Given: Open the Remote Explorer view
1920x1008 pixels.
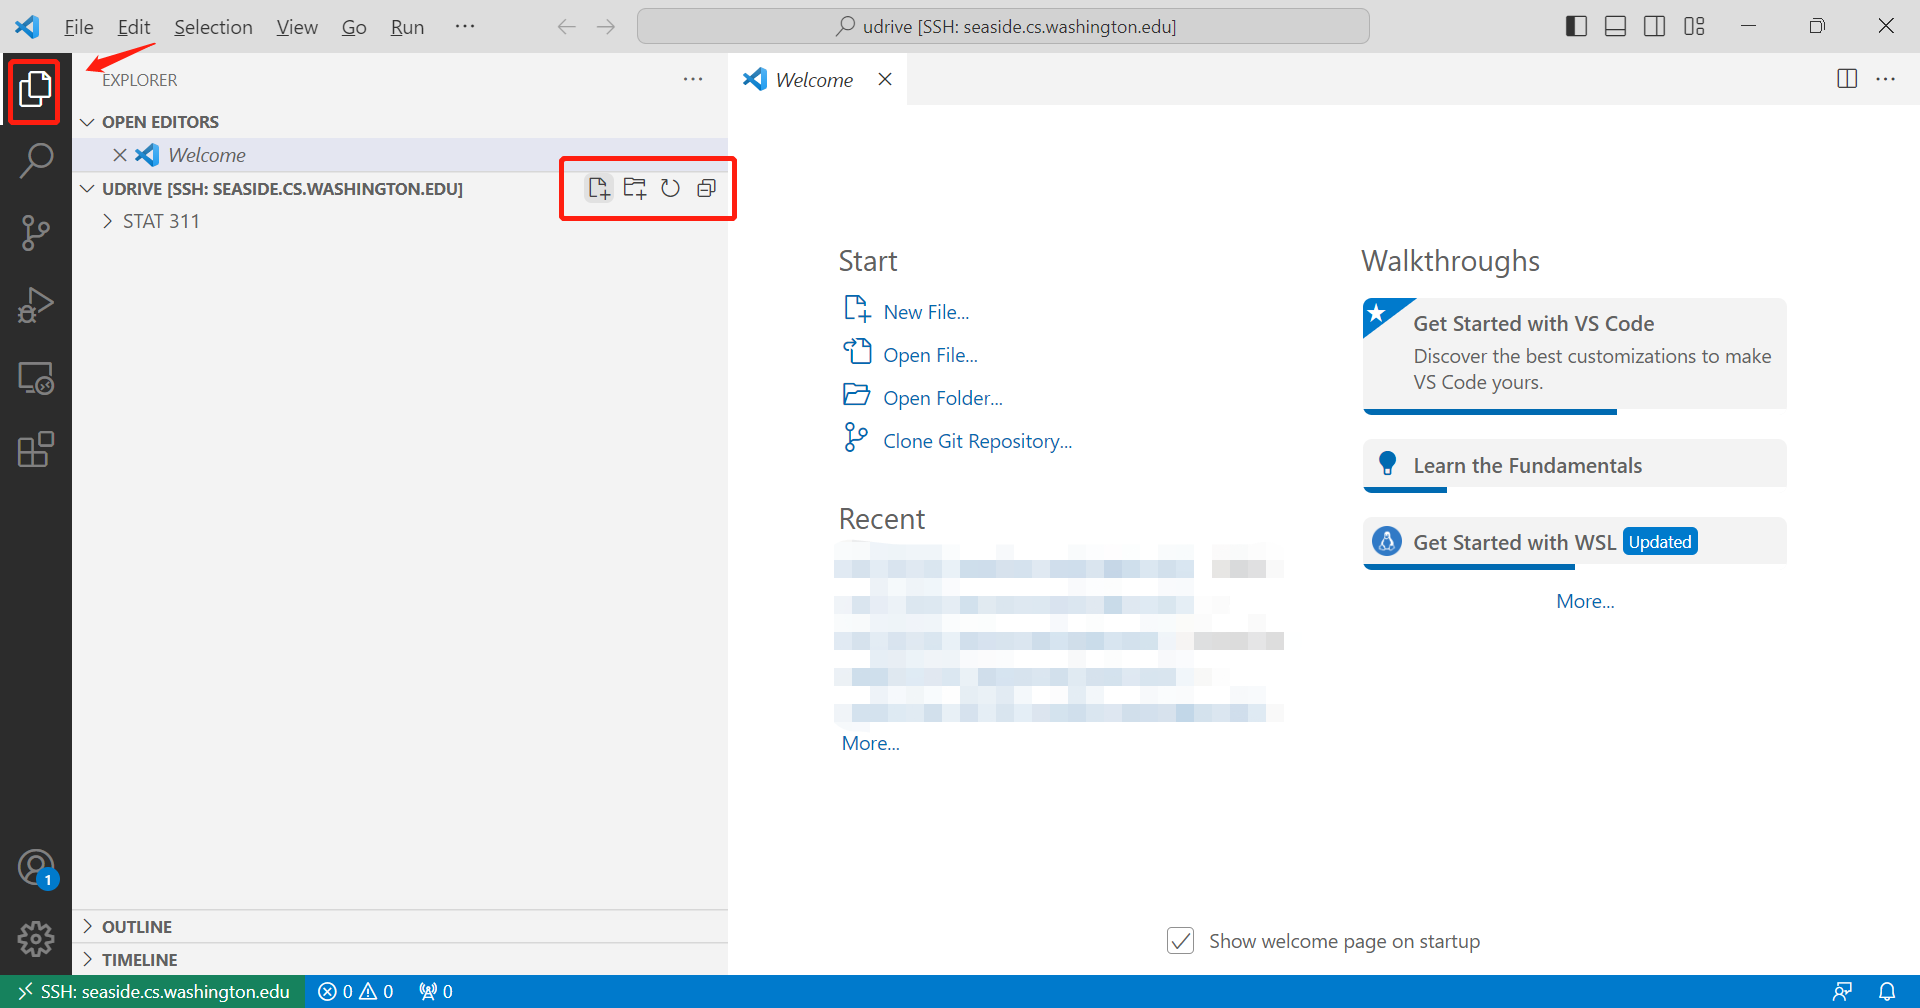Looking at the screenshot, I should pos(36,378).
